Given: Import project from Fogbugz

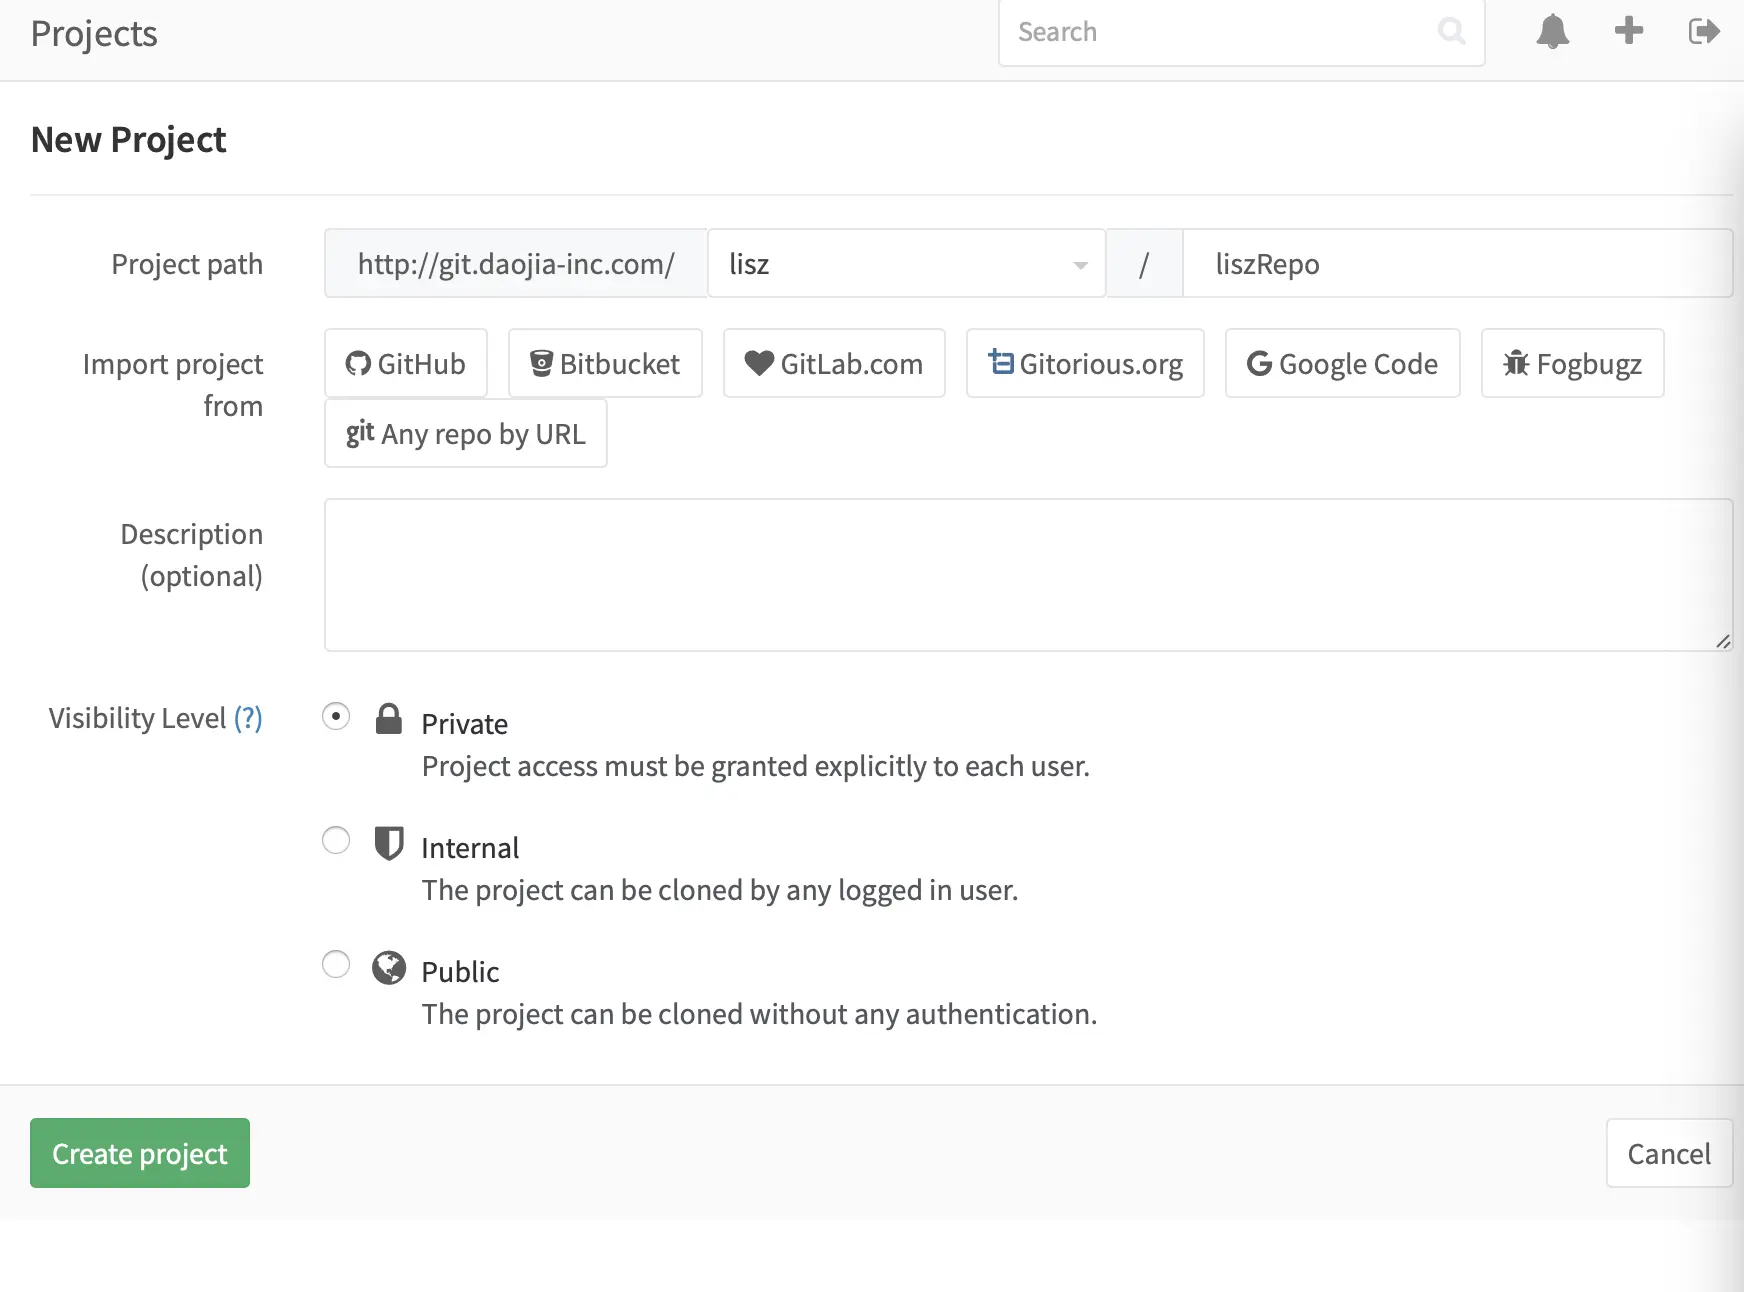Looking at the screenshot, I should pos(1572,364).
